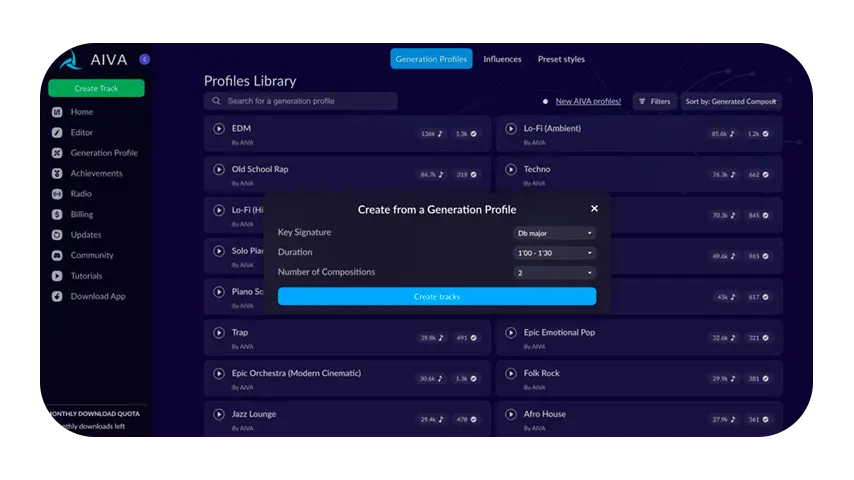
Task: Play the Folk Rock profile preview
Action: point(511,373)
